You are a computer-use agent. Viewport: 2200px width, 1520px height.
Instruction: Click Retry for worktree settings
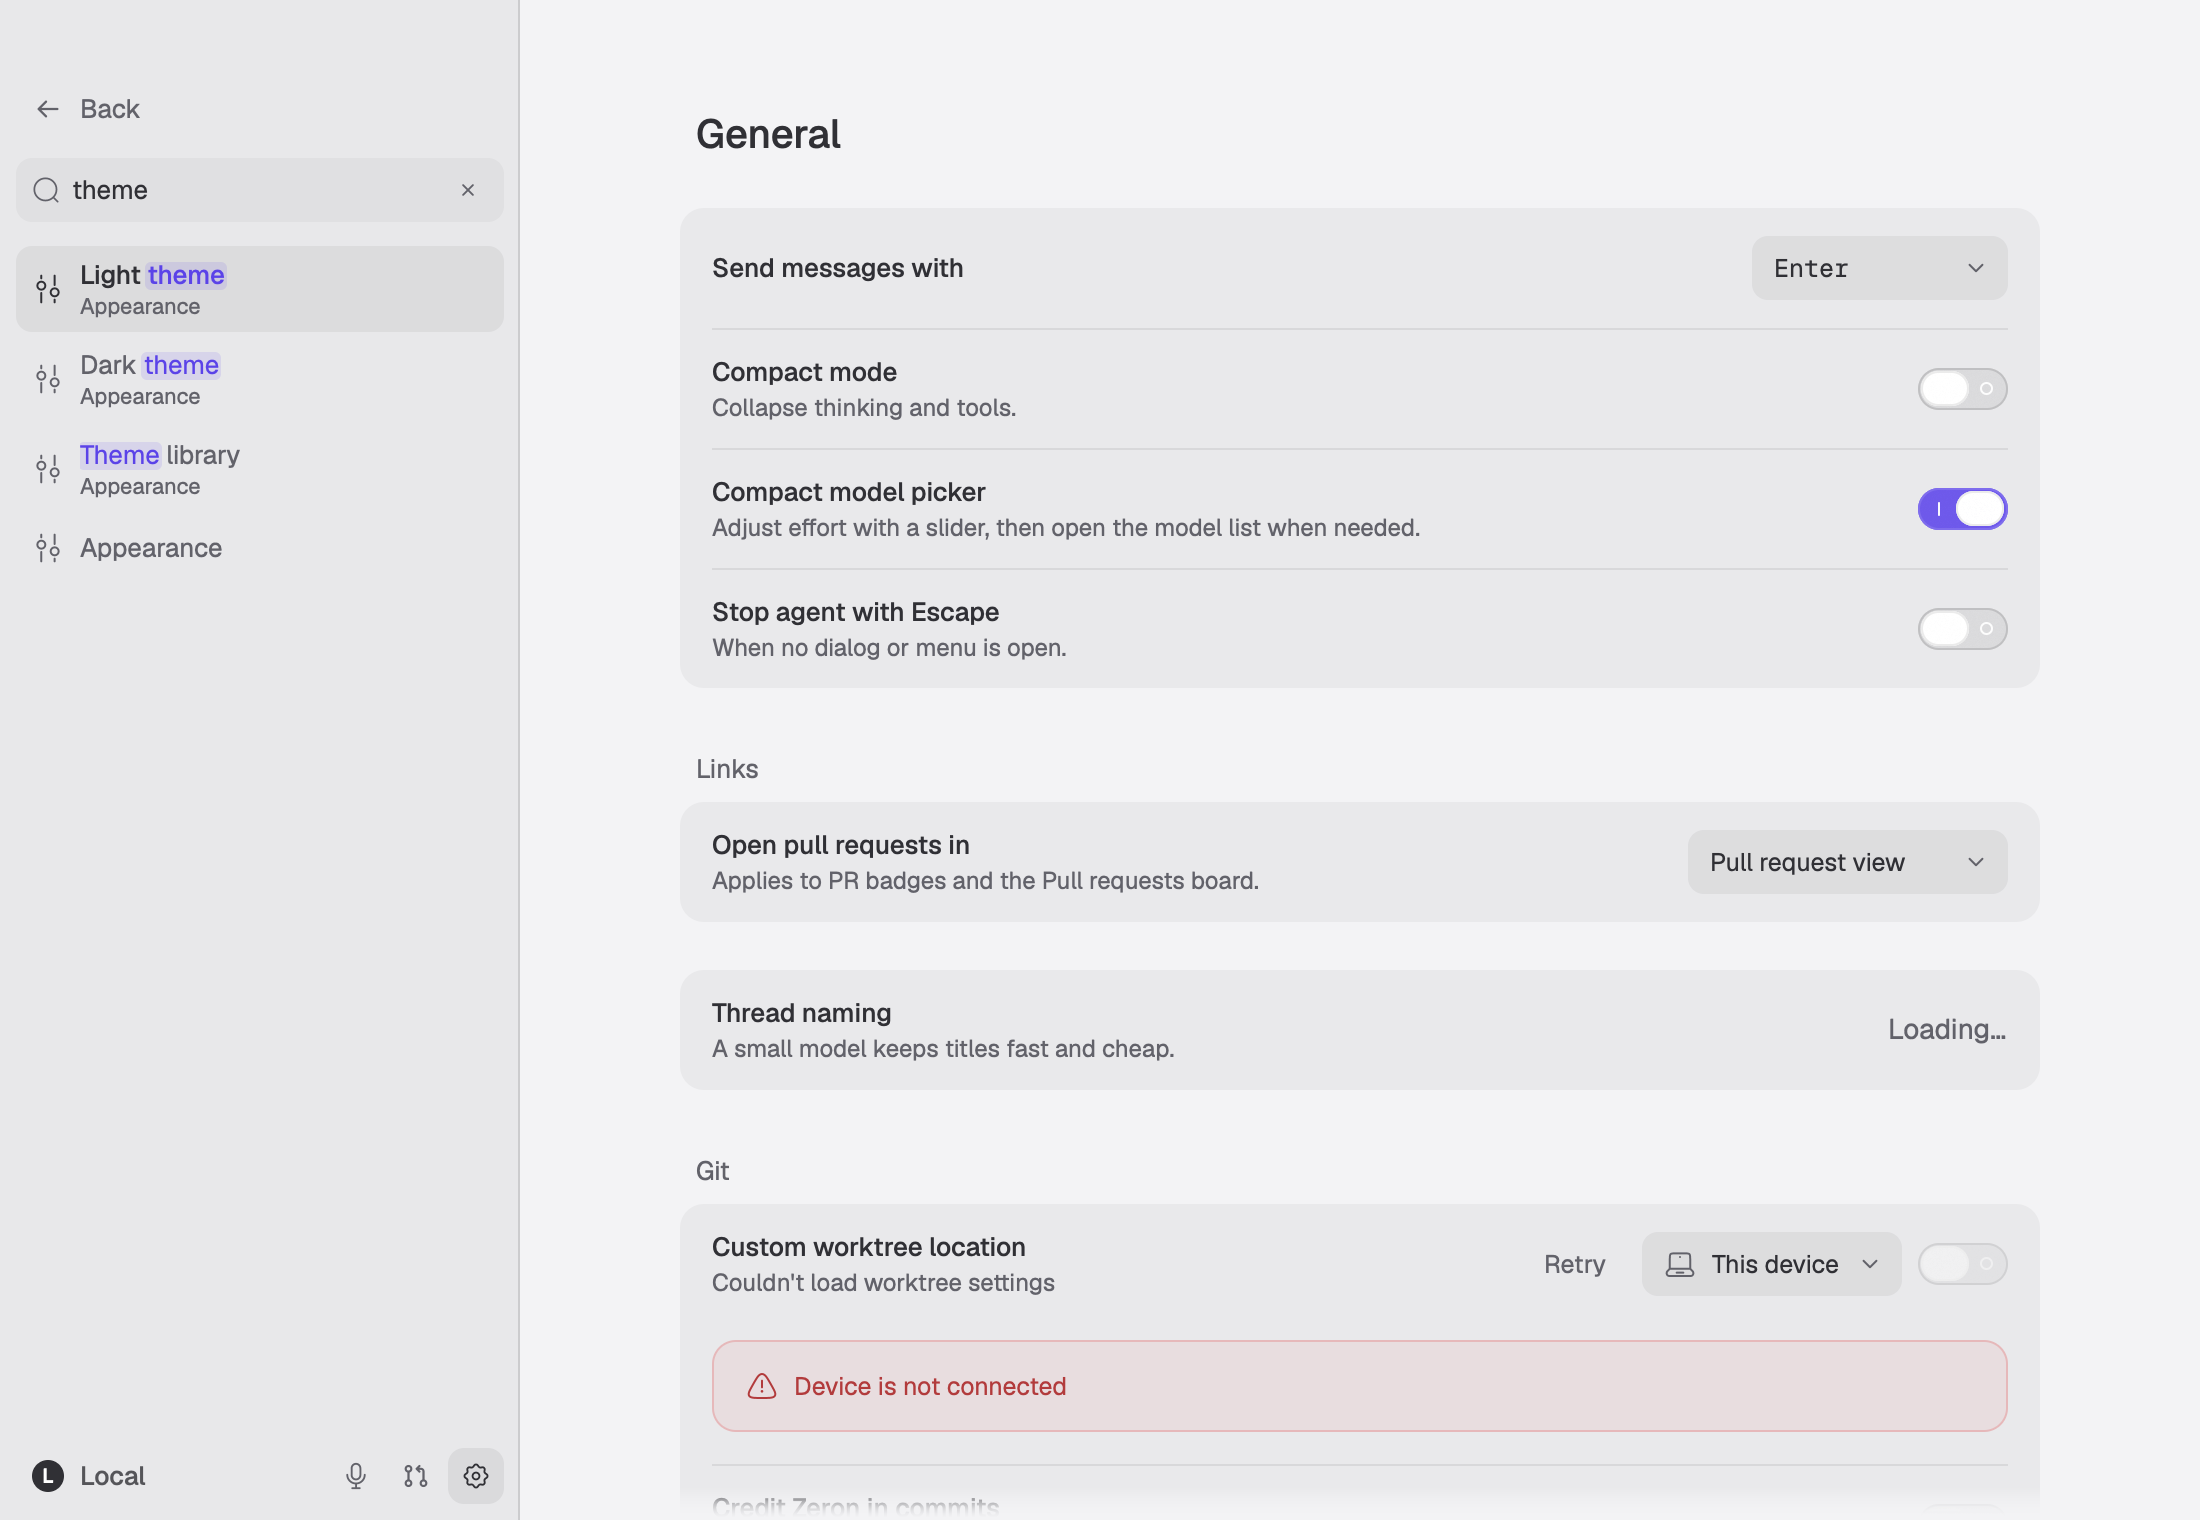(x=1574, y=1264)
